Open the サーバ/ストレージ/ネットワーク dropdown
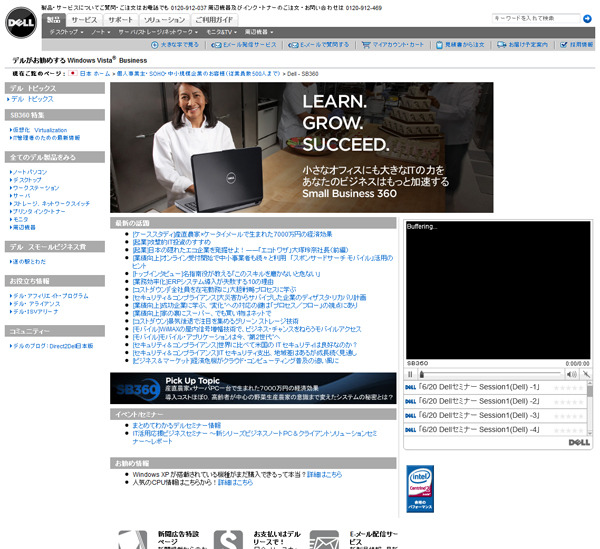 (x=158, y=32)
